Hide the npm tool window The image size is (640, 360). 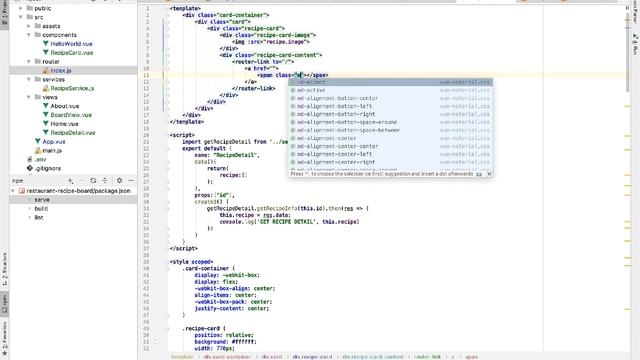point(131,180)
